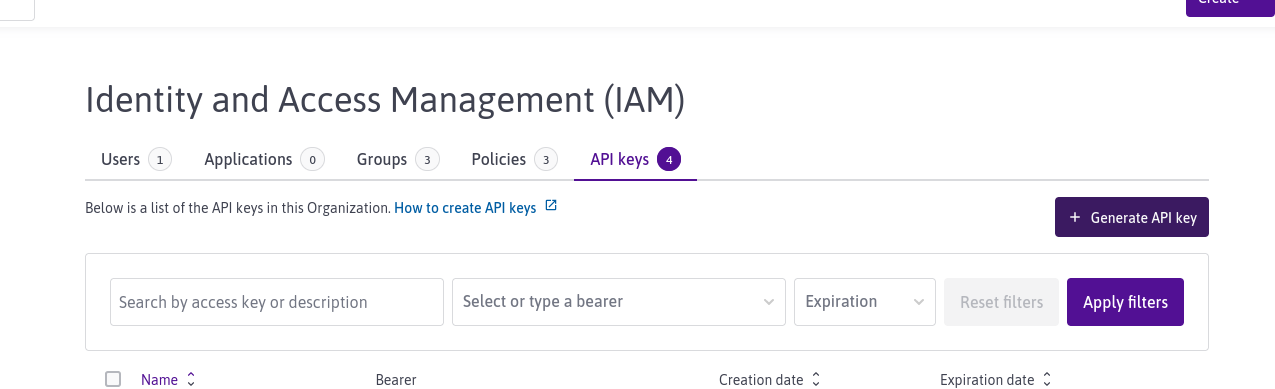The height and width of the screenshot is (389, 1275).
Task: Click the Apply filters button
Action: [x=1125, y=302]
